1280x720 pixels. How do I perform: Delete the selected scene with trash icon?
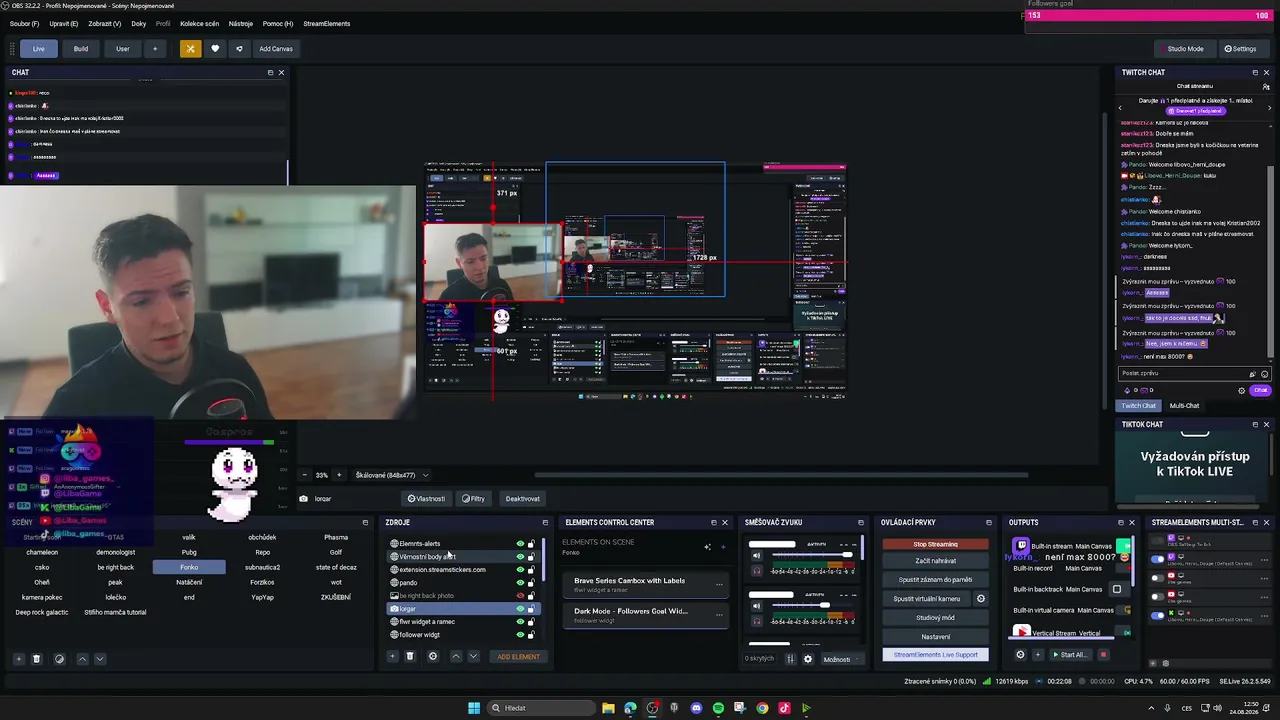coord(36,659)
